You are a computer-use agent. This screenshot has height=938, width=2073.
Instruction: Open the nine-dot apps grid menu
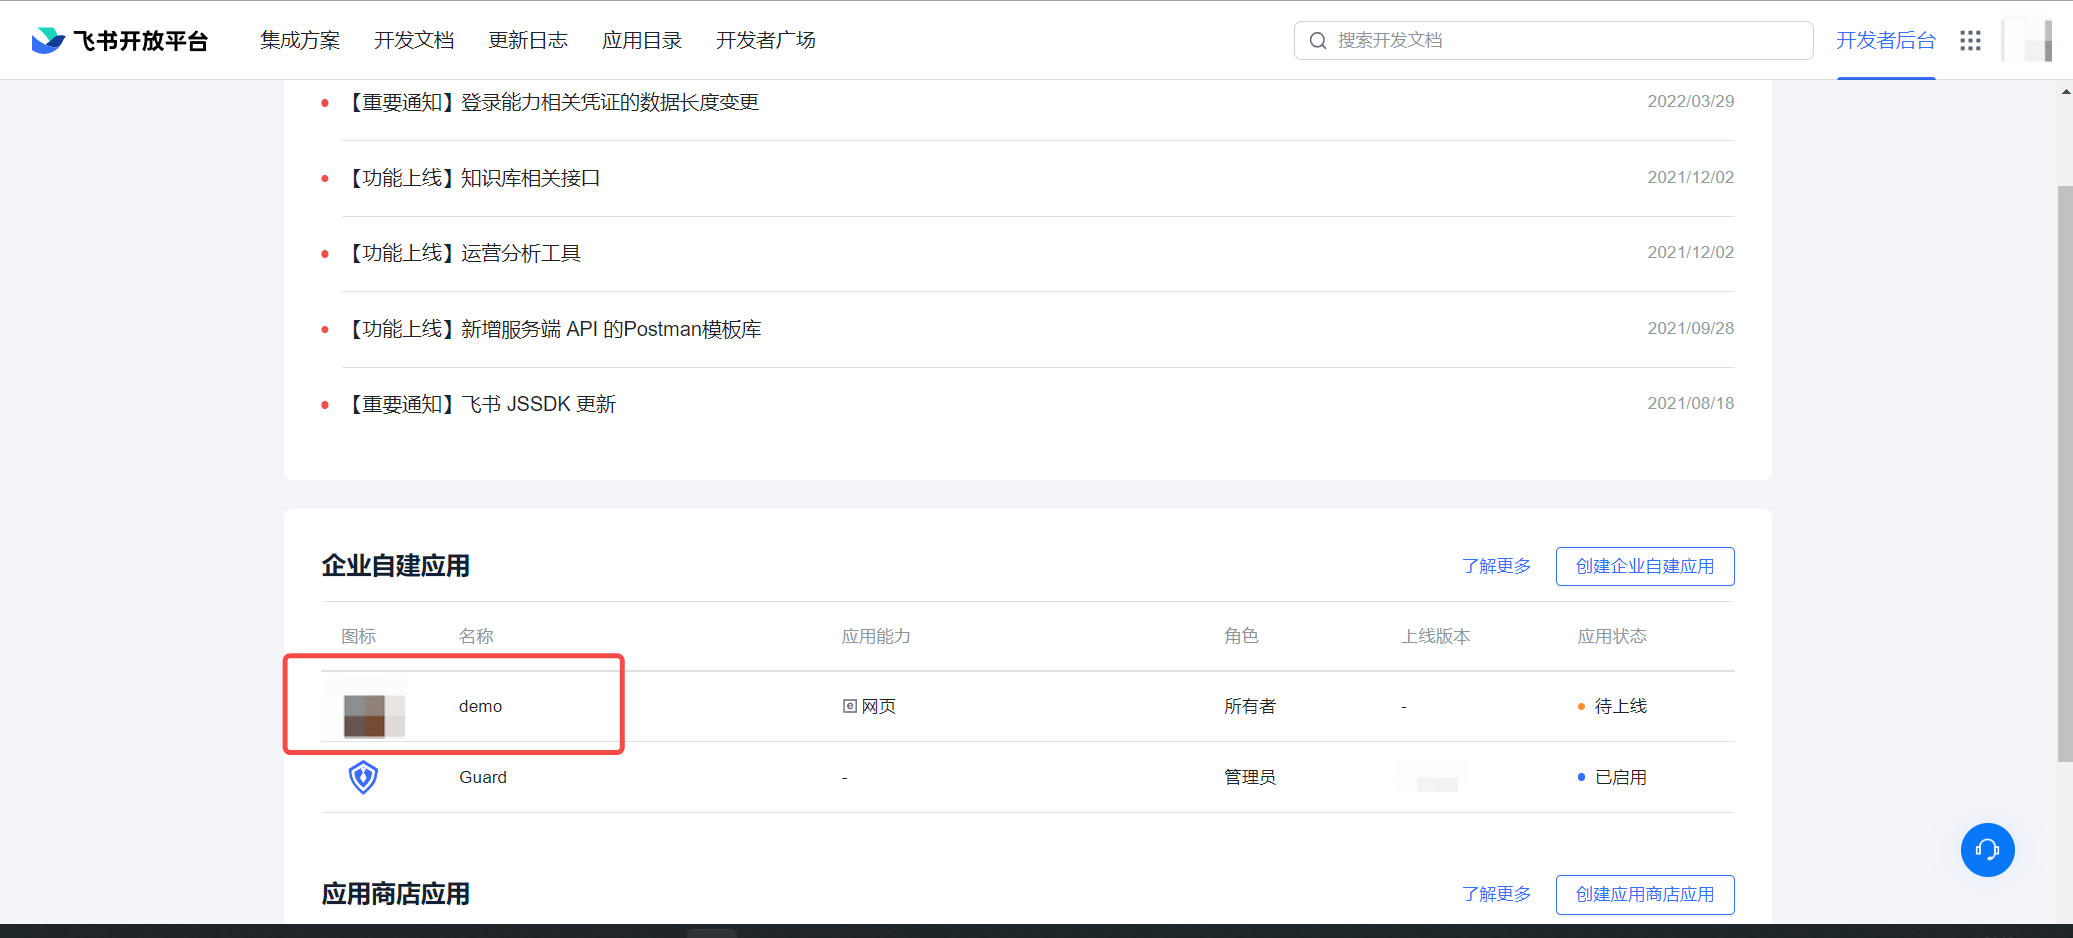[1970, 40]
